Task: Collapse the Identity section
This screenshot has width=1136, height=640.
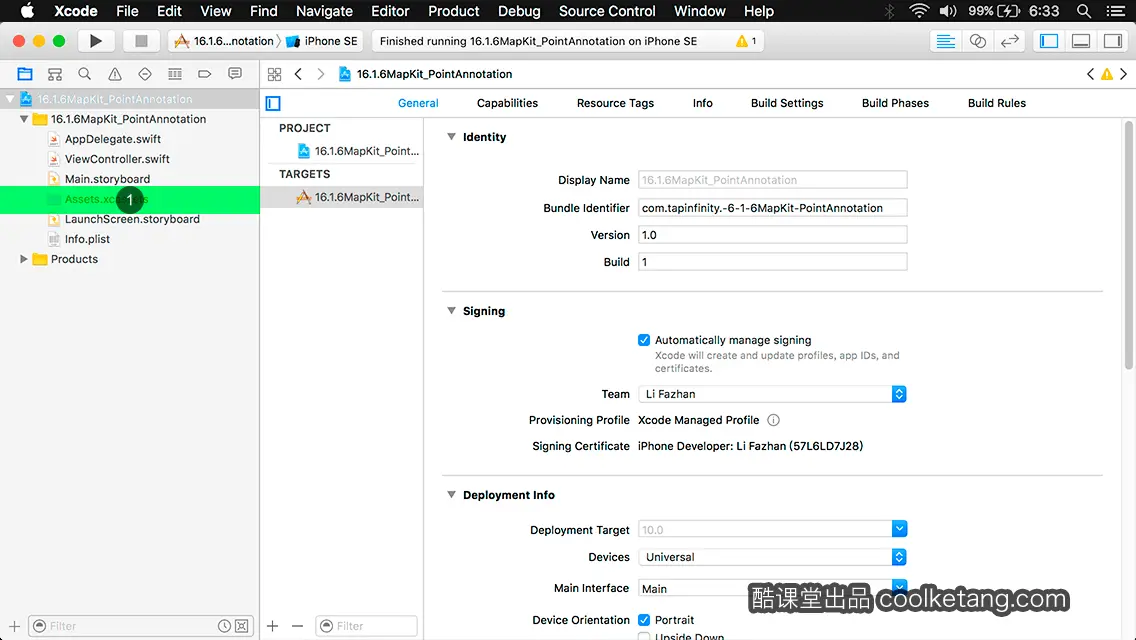Action: click(451, 136)
